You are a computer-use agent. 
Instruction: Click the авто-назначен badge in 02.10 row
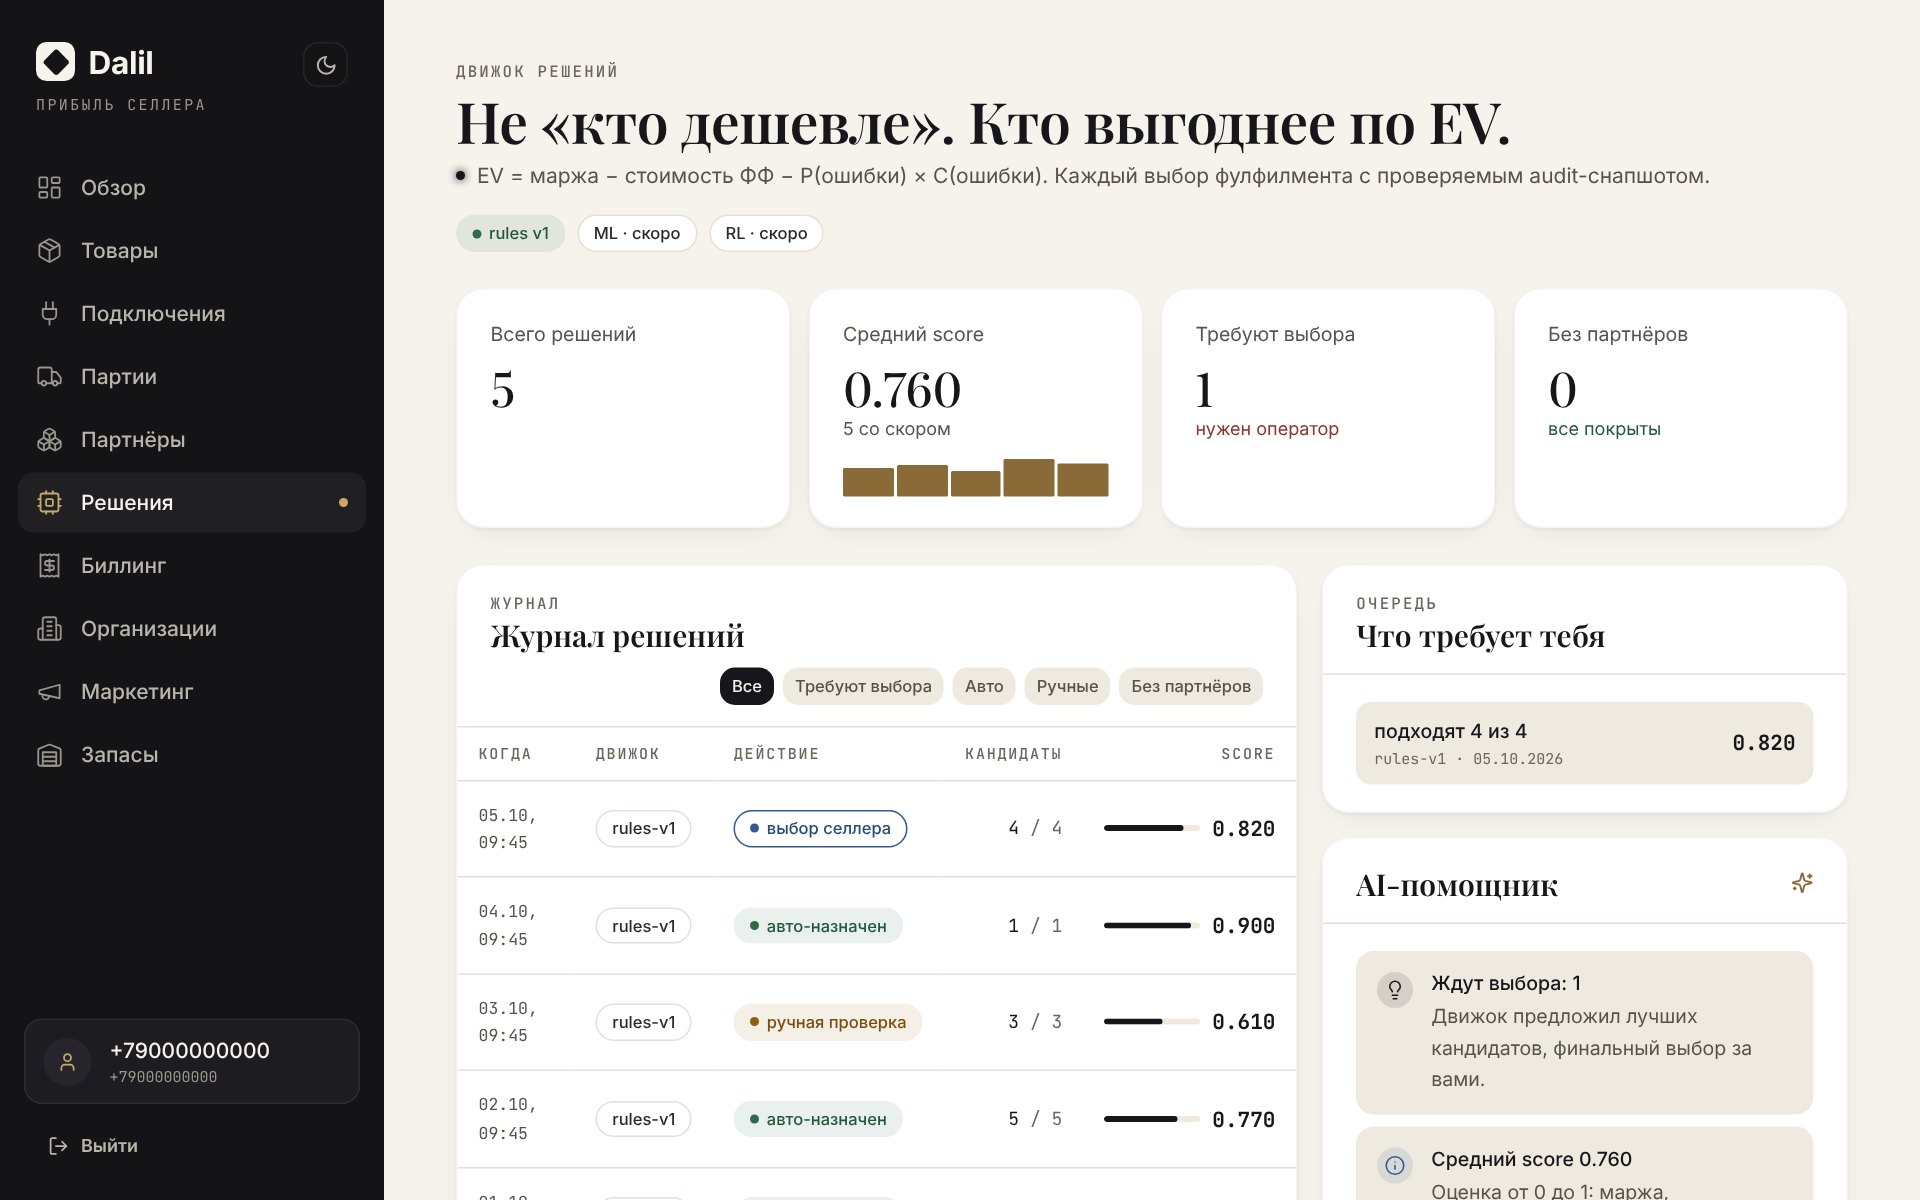coord(818,1119)
